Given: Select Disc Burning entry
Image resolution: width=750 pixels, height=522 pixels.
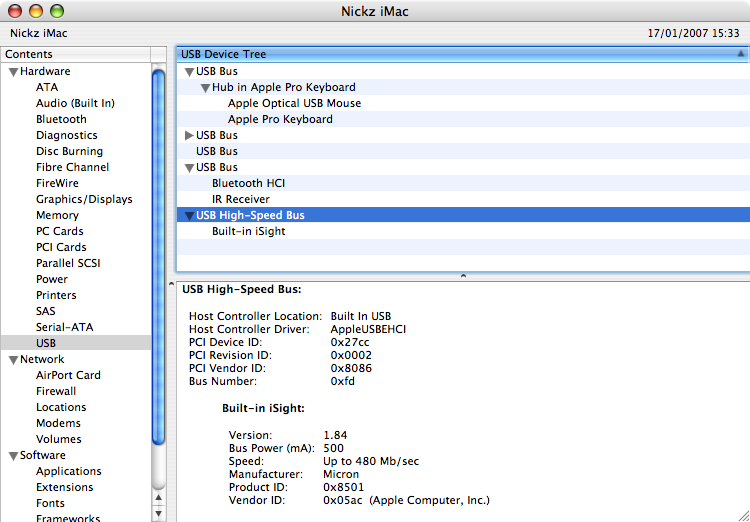Looking at the screenshot, I should 69,151.
